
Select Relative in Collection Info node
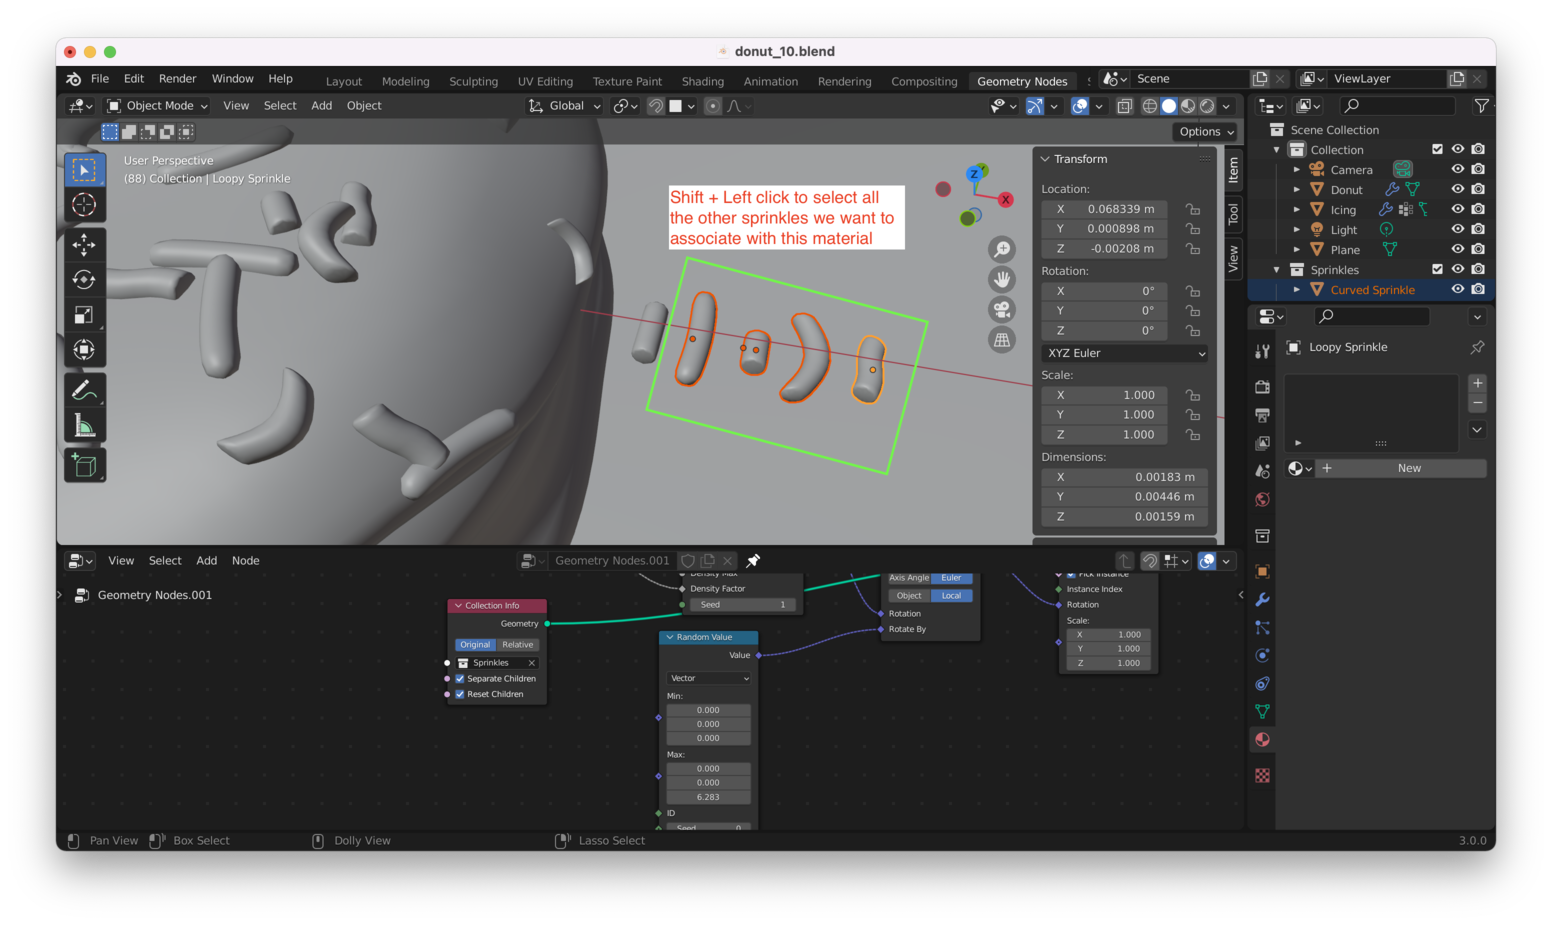(x=518, y=645)
